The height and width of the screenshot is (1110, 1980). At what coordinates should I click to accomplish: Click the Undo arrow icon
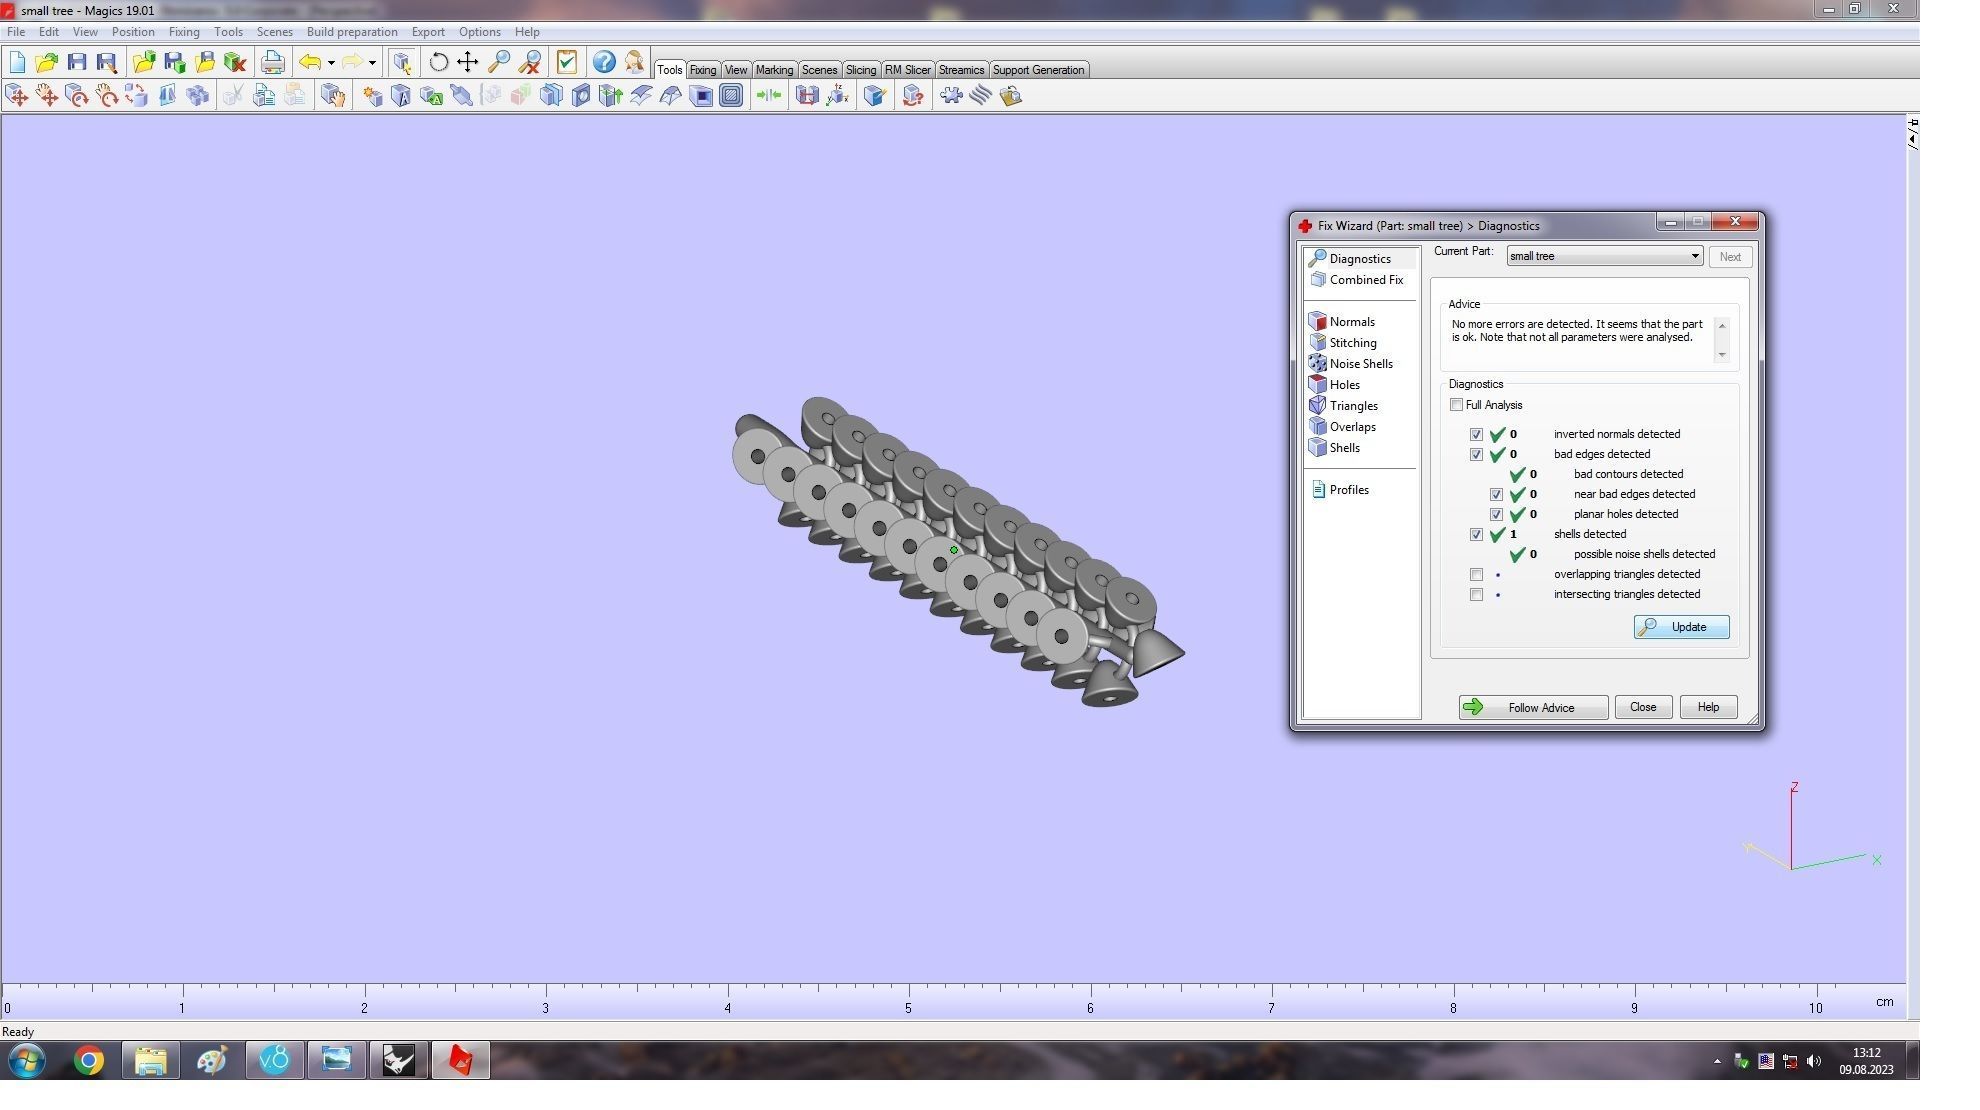click(310, 62)
